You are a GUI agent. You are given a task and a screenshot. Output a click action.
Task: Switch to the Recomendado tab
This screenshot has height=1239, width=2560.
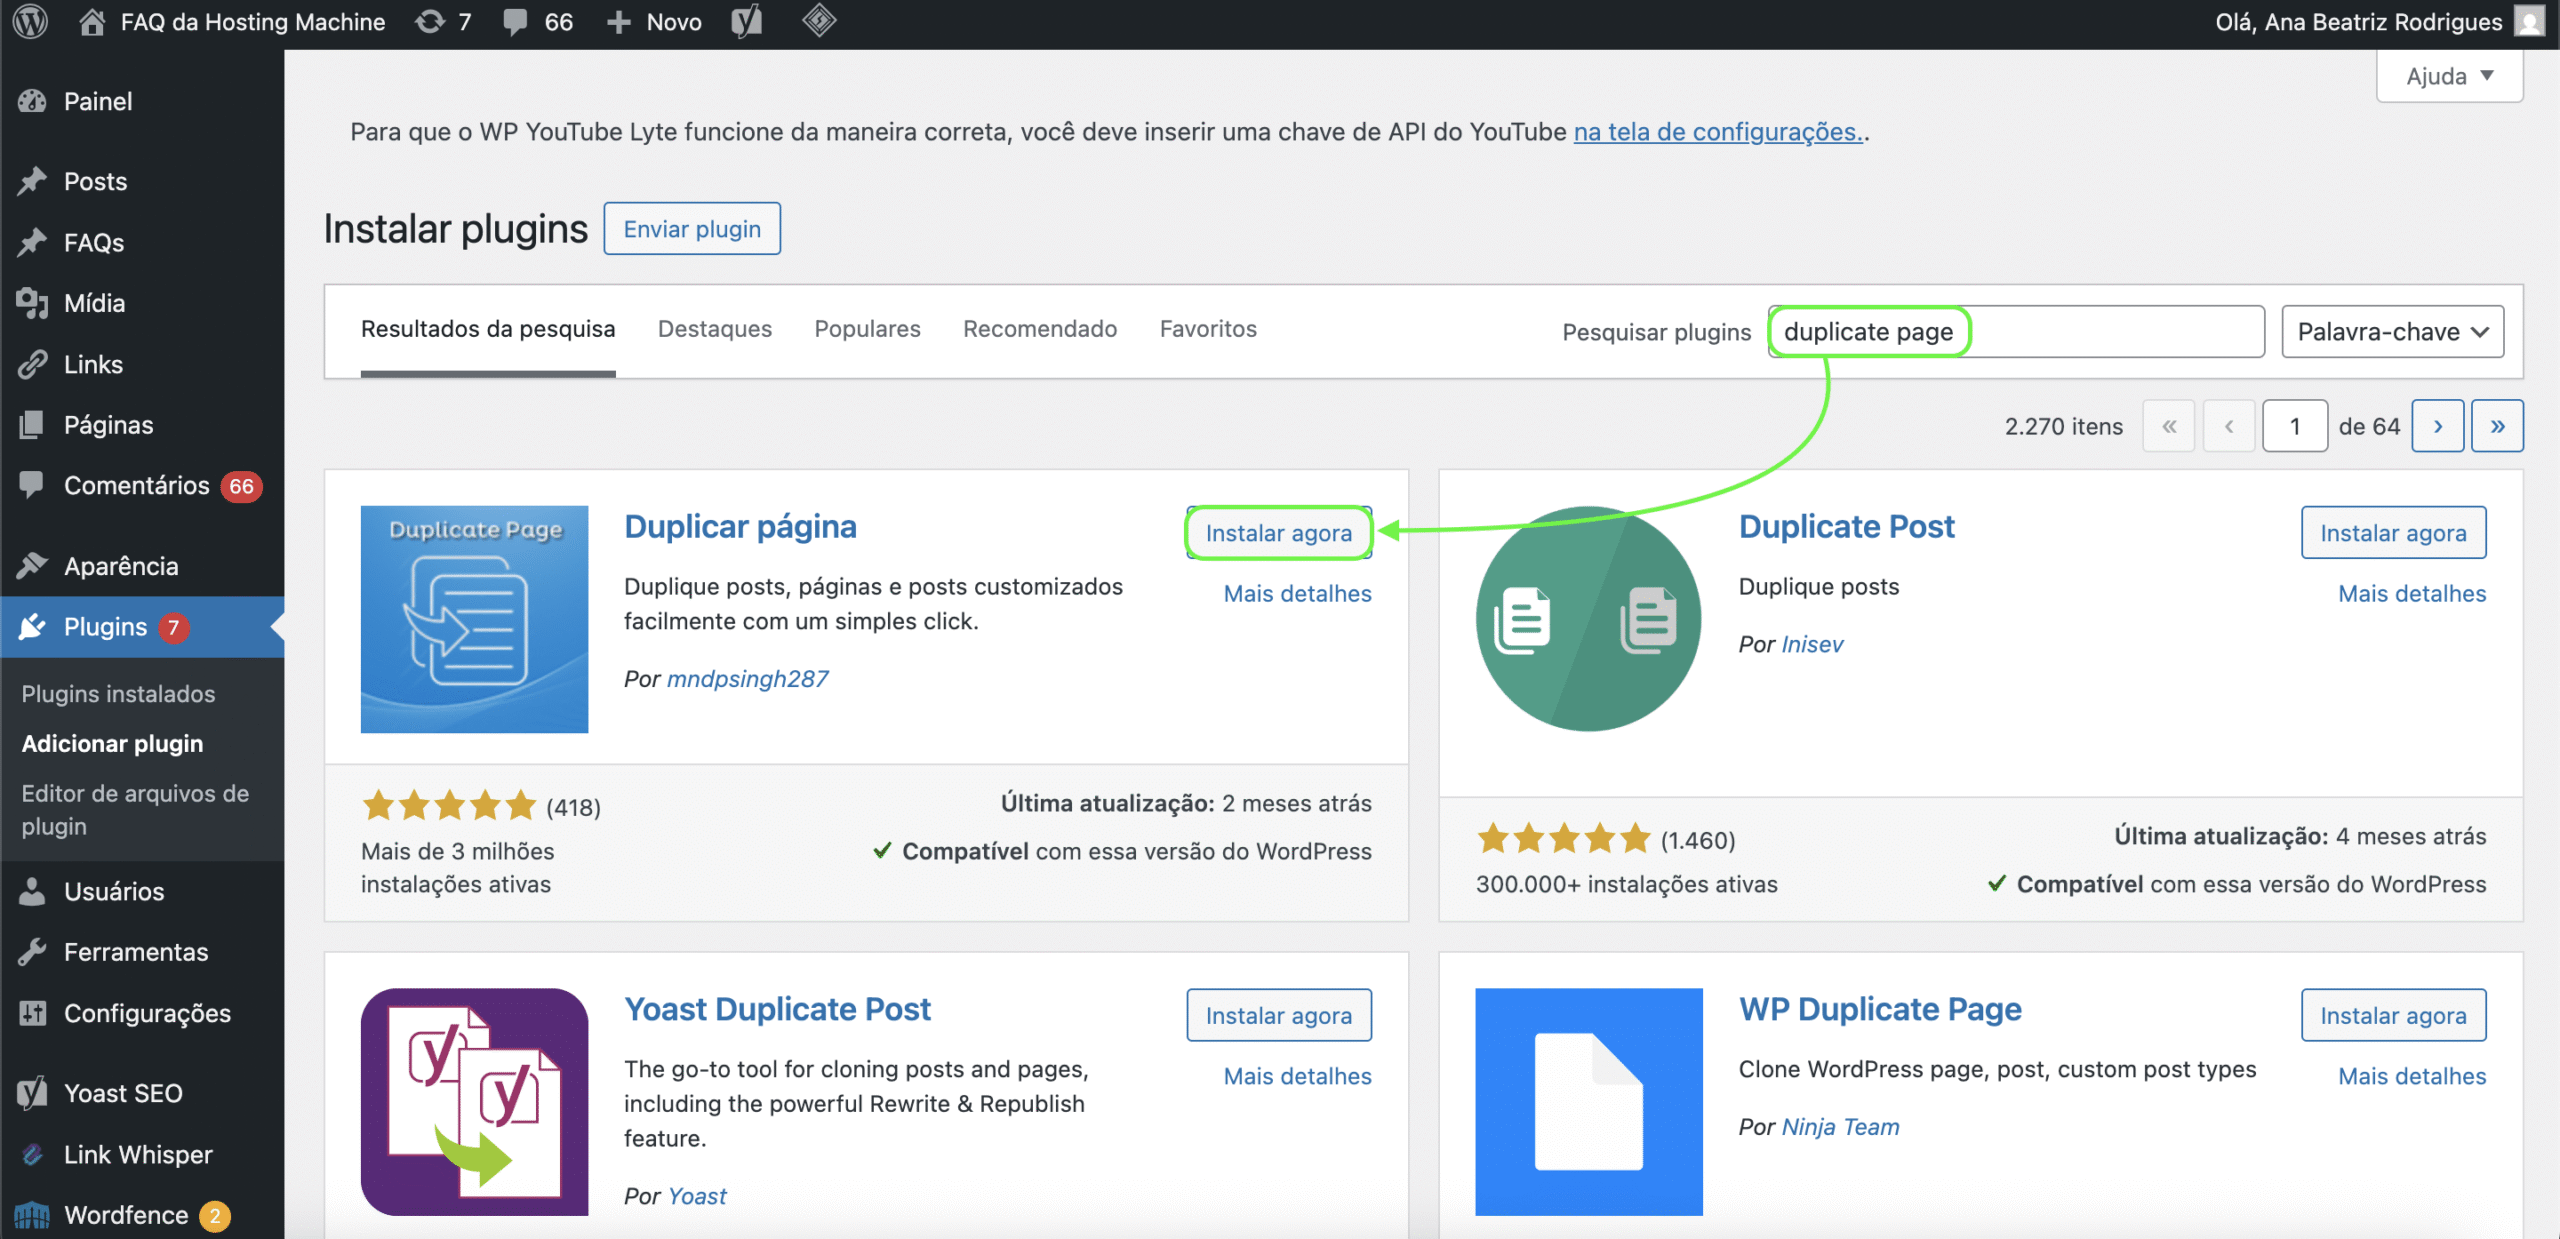pos(1040,329)
